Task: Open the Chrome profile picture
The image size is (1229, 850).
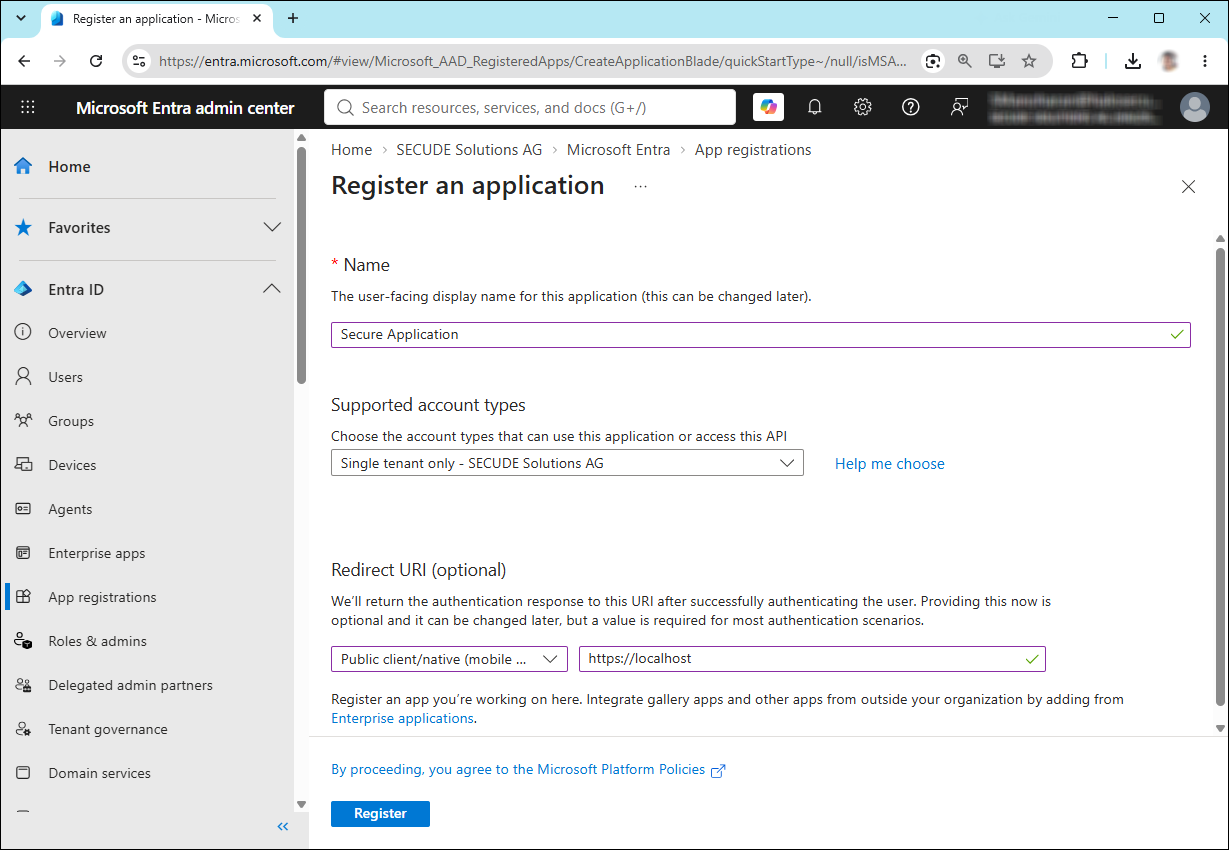Action: pos(1168,61)
